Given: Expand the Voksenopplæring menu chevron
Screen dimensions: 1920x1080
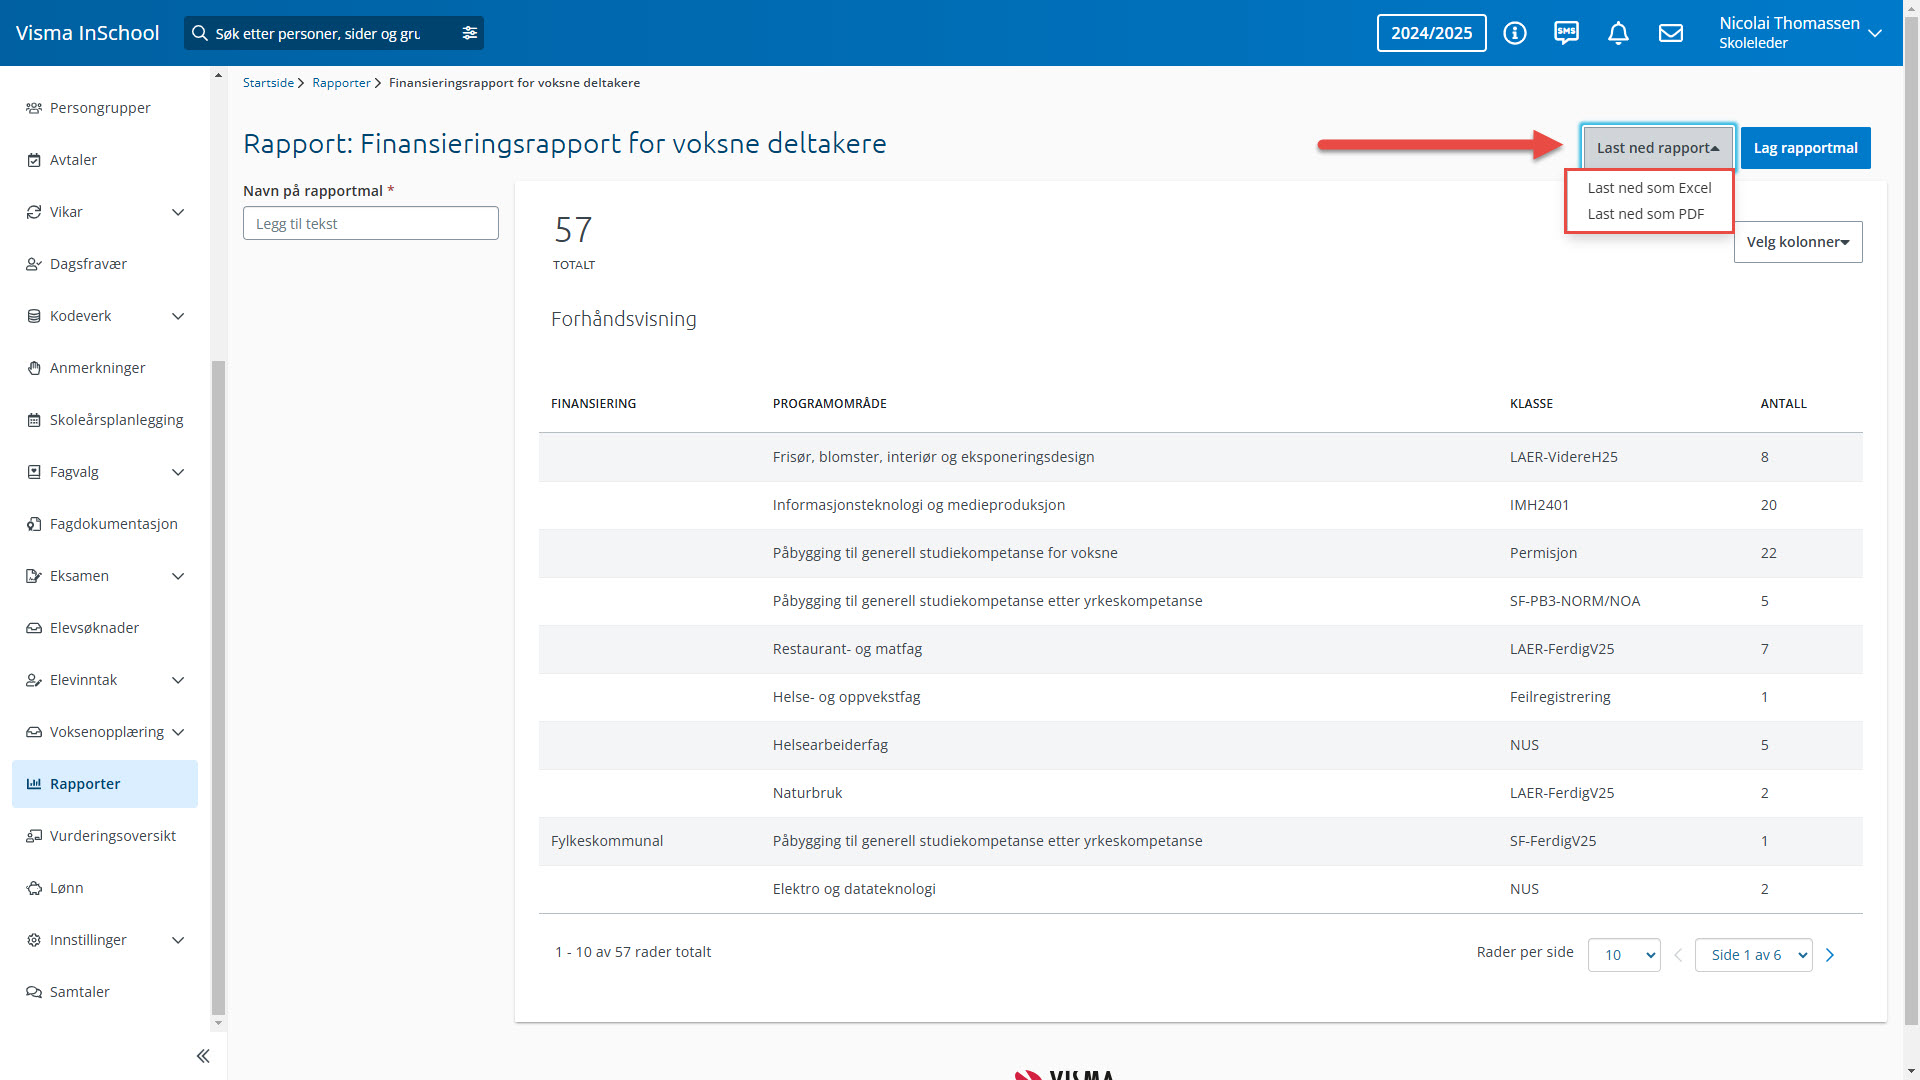Looking at the screenshot, I should pyautogui.click(x=178, y=732).
